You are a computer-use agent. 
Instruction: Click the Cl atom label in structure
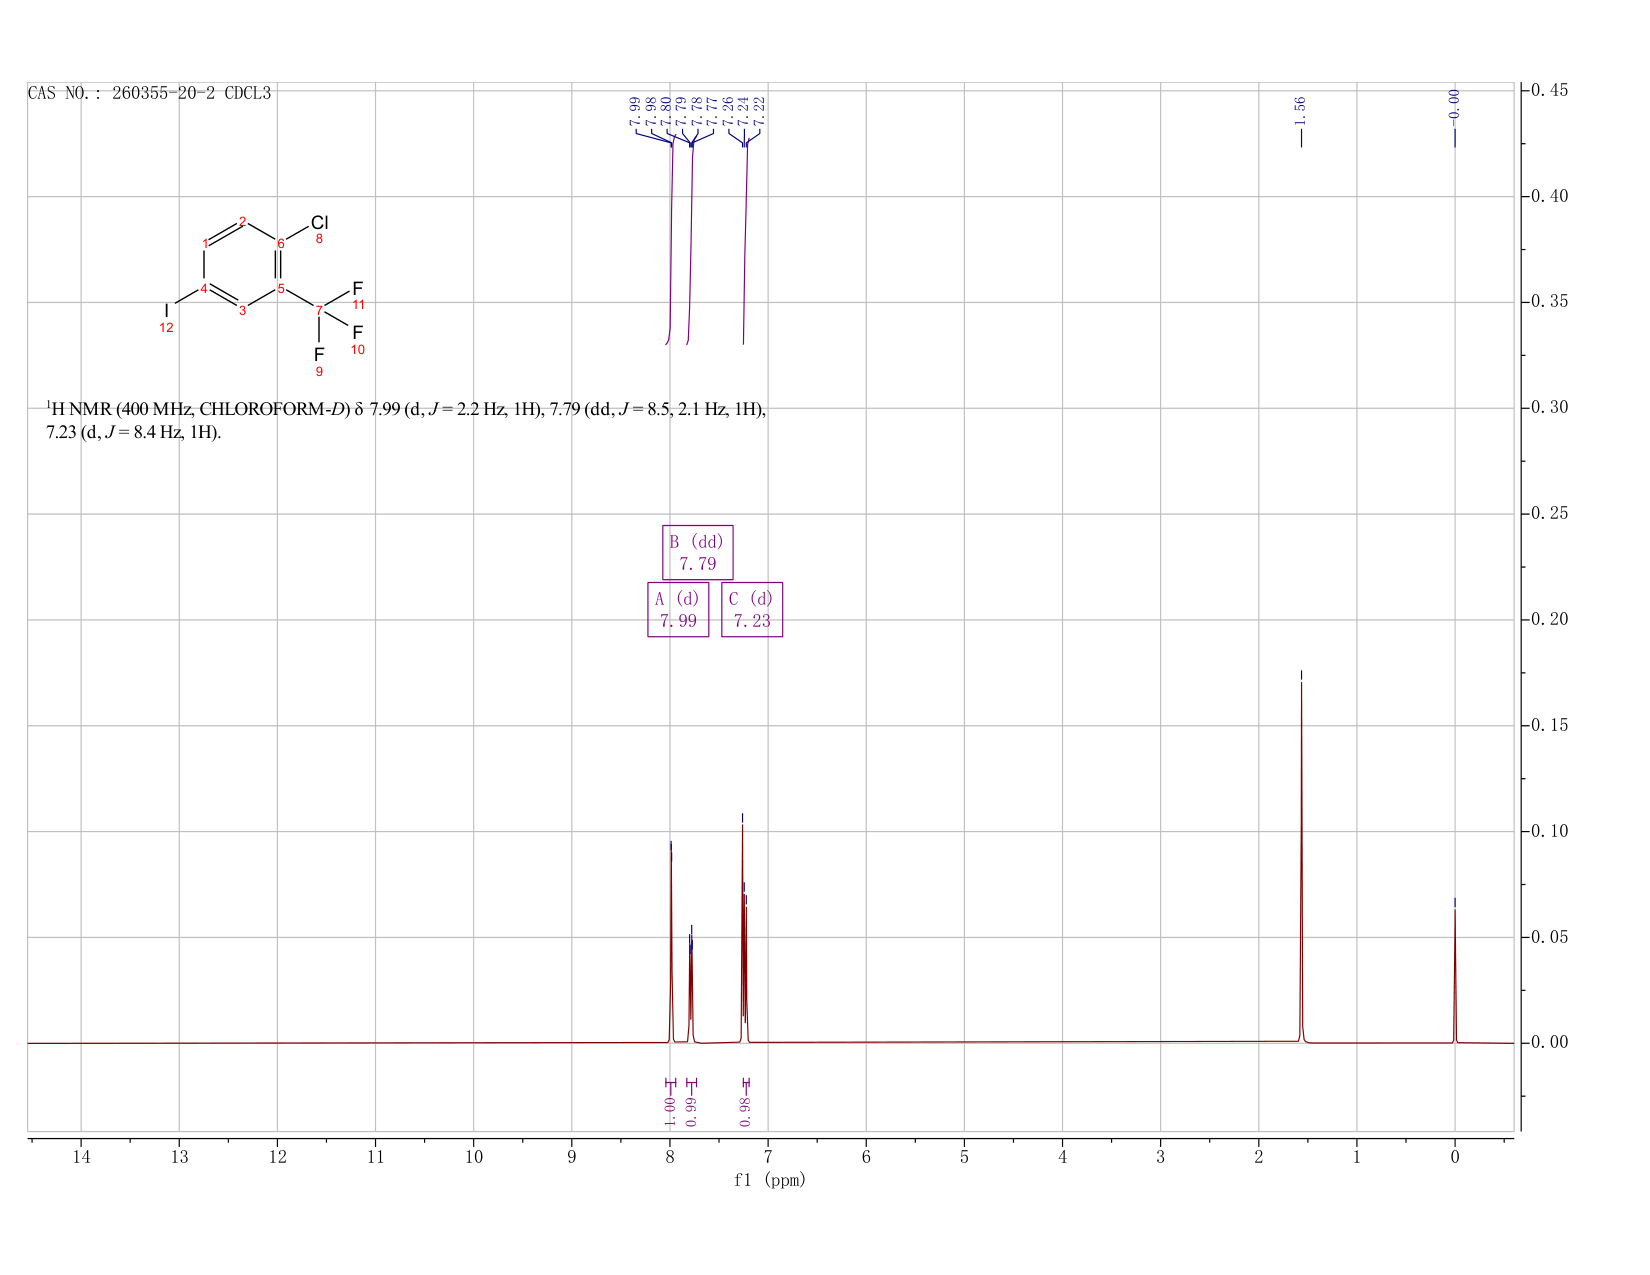[x=319, y=222]
